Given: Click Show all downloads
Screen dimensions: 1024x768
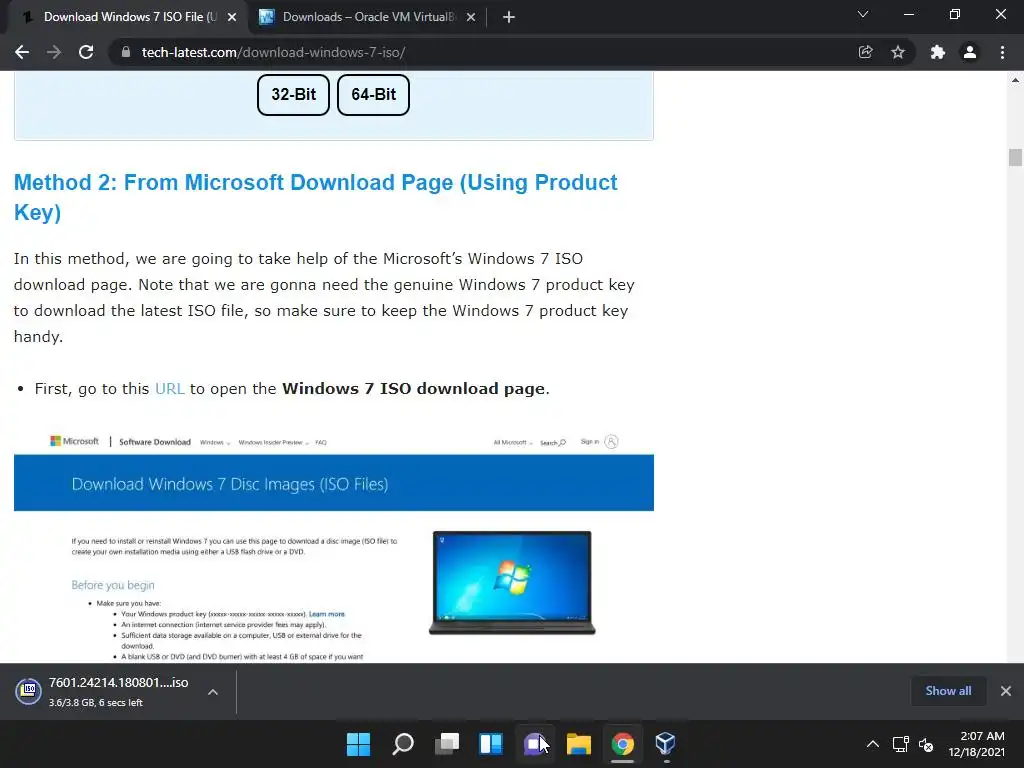Looking at the screenshot, I should point(948,691).
